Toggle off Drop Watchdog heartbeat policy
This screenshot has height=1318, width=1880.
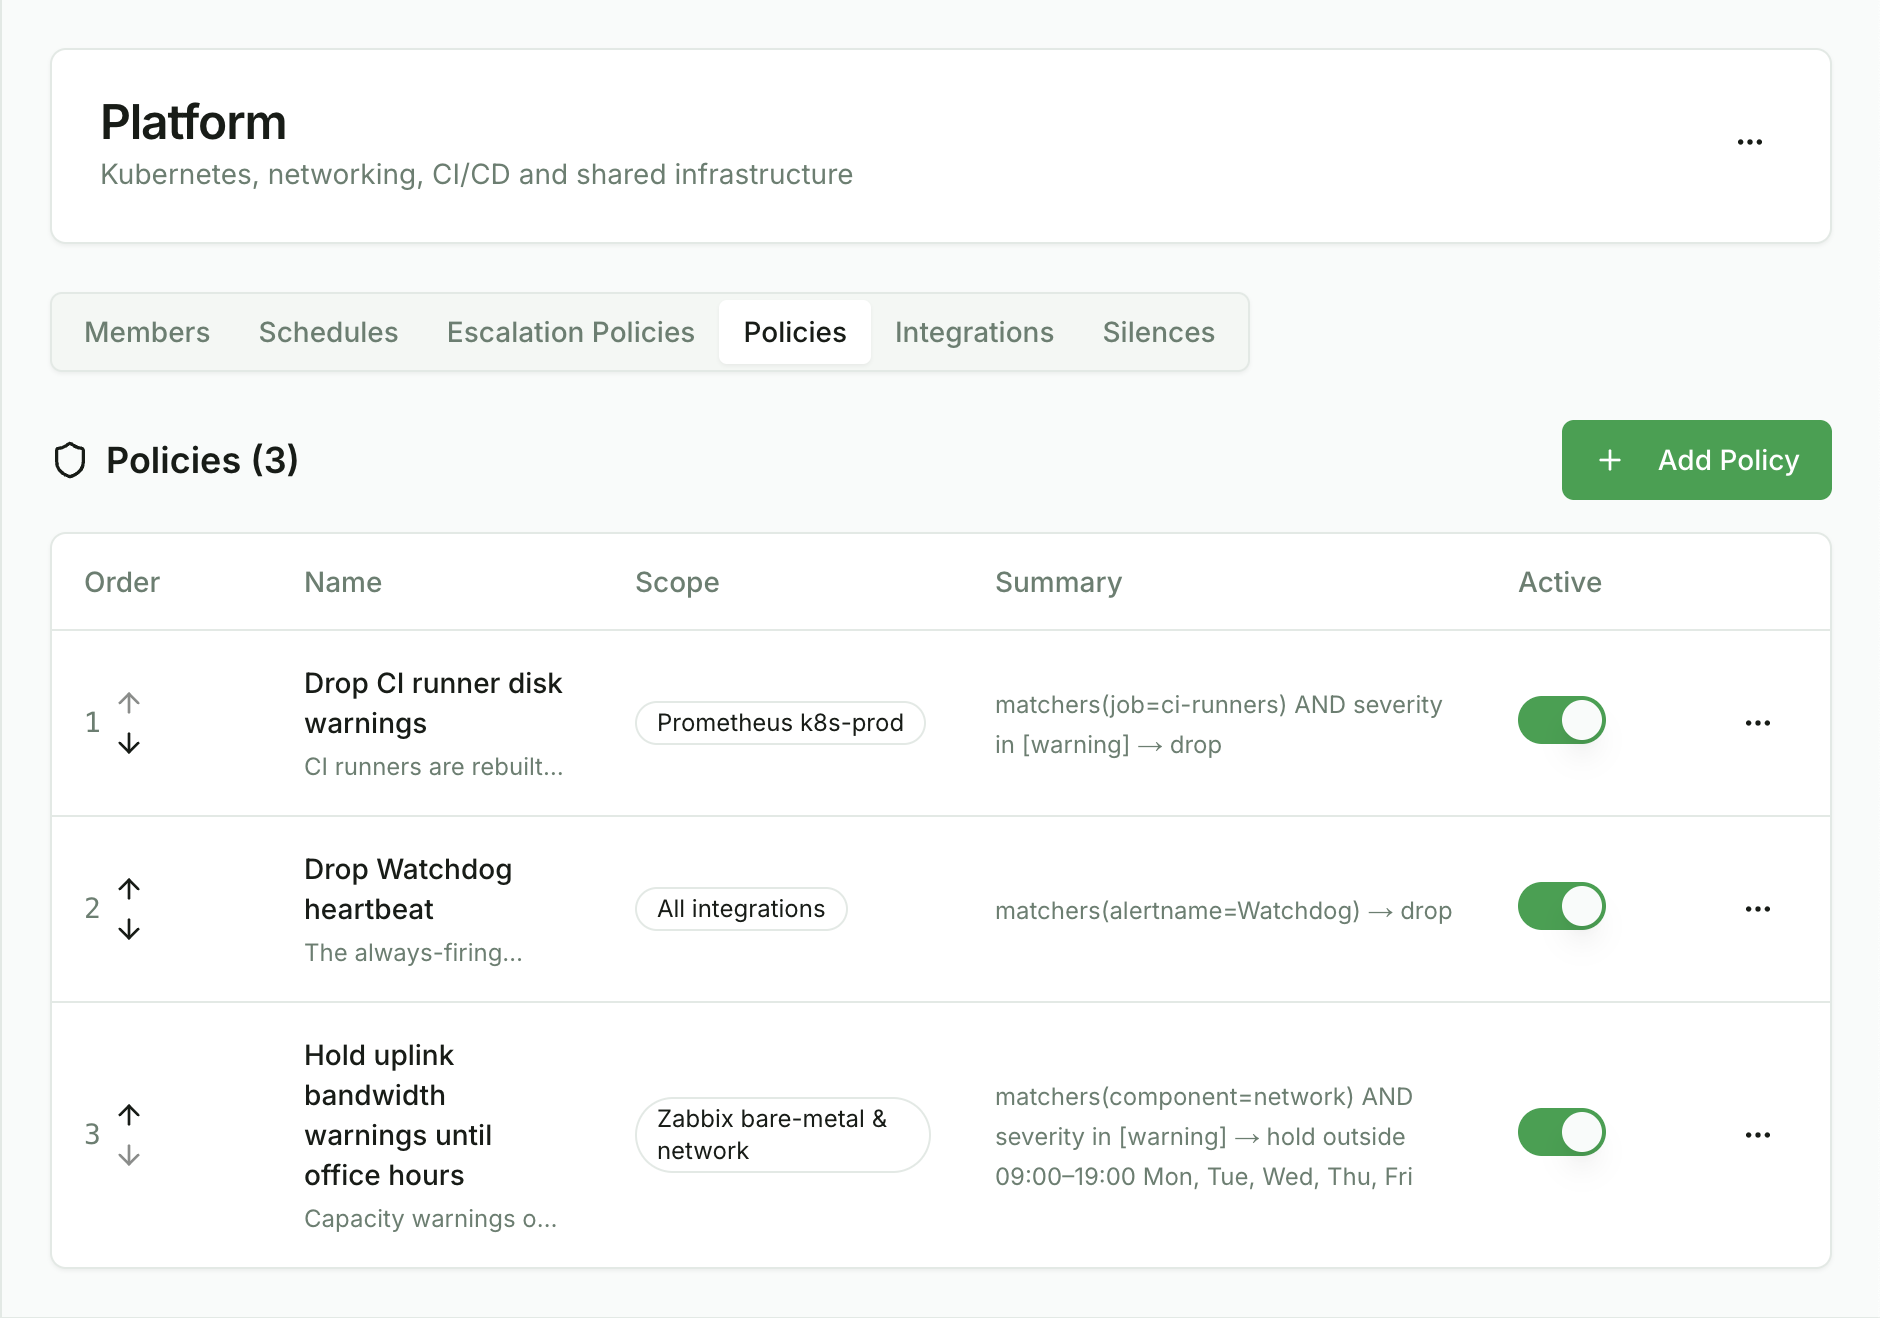1561,906
